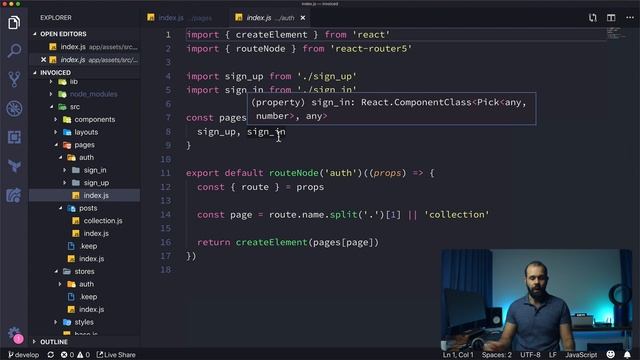Click line number 16 in gutter
The width and height of the screenshot is (640, 360).
point(165,242)
